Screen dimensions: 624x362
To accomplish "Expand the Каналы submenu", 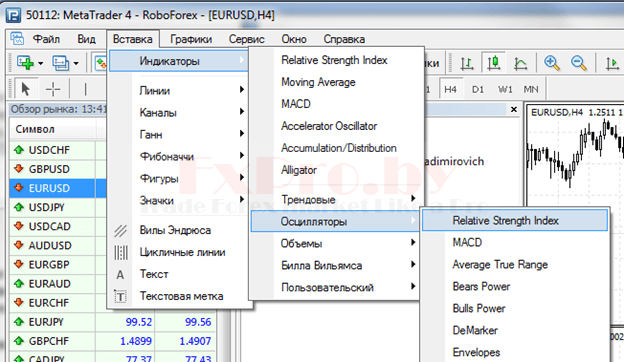I will click(x=242, y=111).
